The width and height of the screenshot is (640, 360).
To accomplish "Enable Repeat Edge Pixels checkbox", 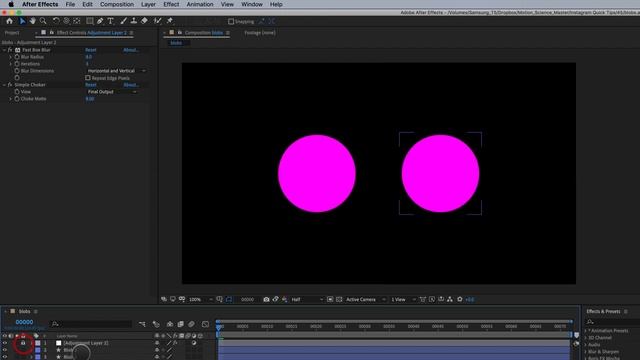I will (x=88, y=78).
